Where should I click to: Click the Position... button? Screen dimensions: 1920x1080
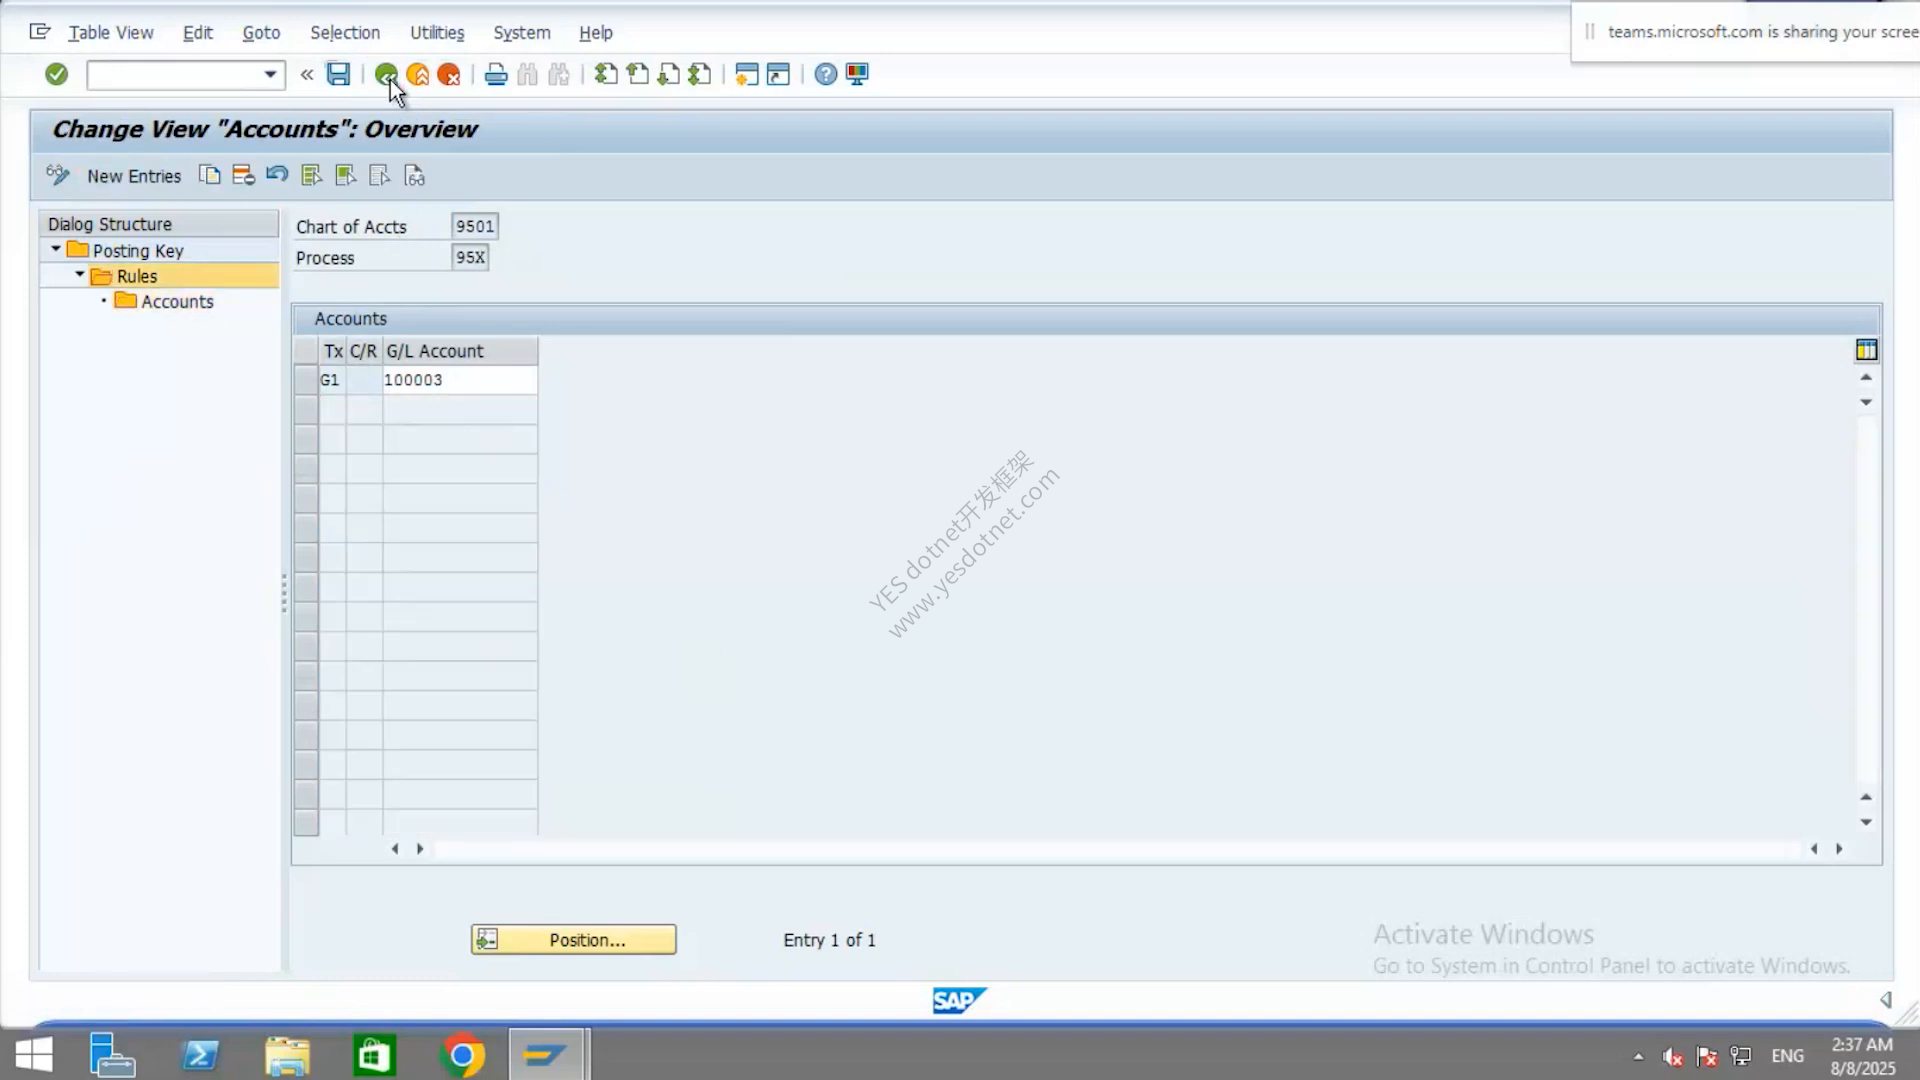tap(574, 940)
